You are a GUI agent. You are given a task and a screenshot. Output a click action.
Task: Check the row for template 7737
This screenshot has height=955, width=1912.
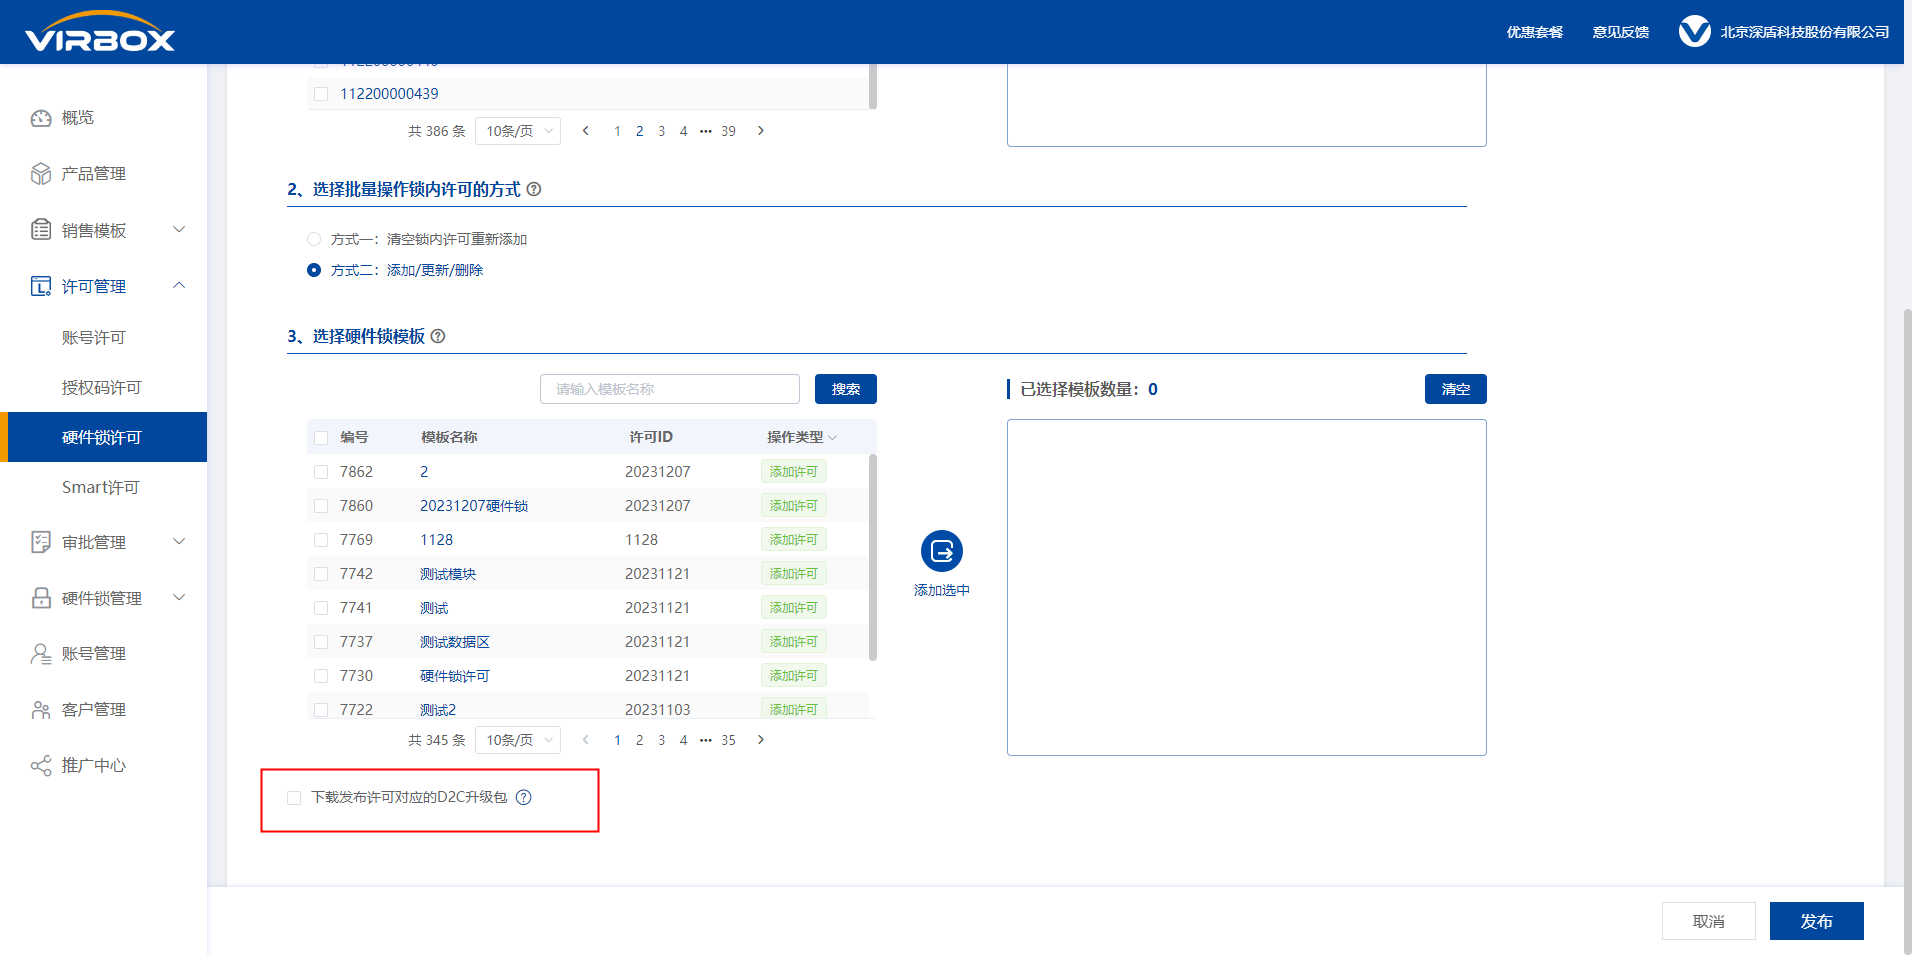(321, 642)
